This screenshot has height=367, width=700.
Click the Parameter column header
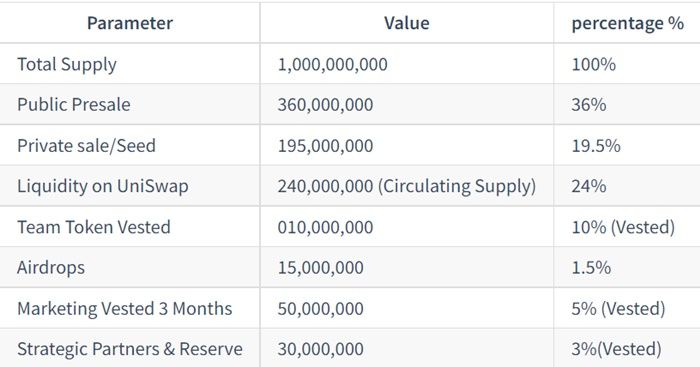[x=129, y=23]
